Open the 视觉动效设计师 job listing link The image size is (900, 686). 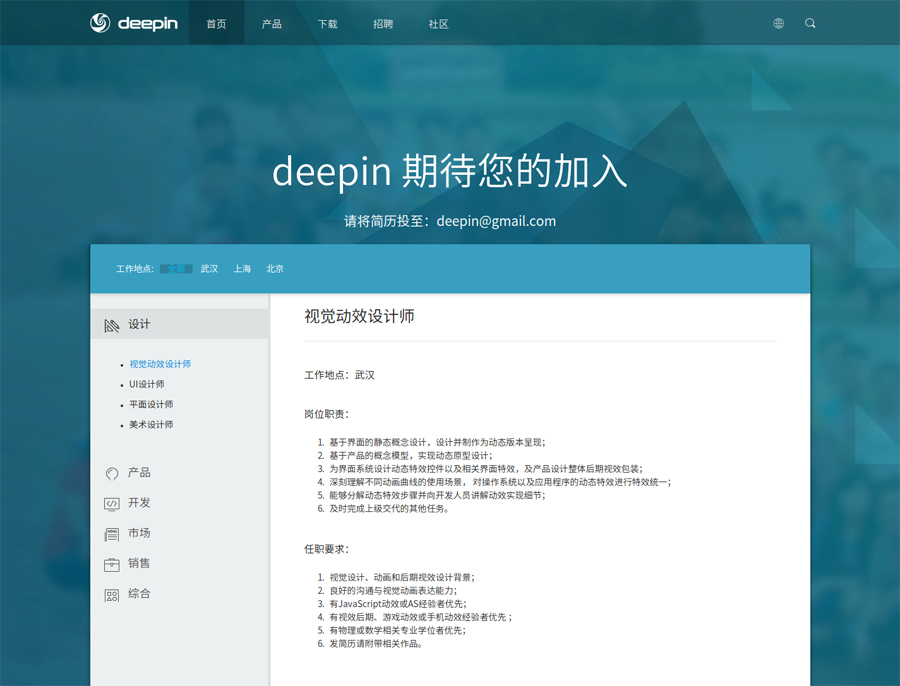pos(160,364)
